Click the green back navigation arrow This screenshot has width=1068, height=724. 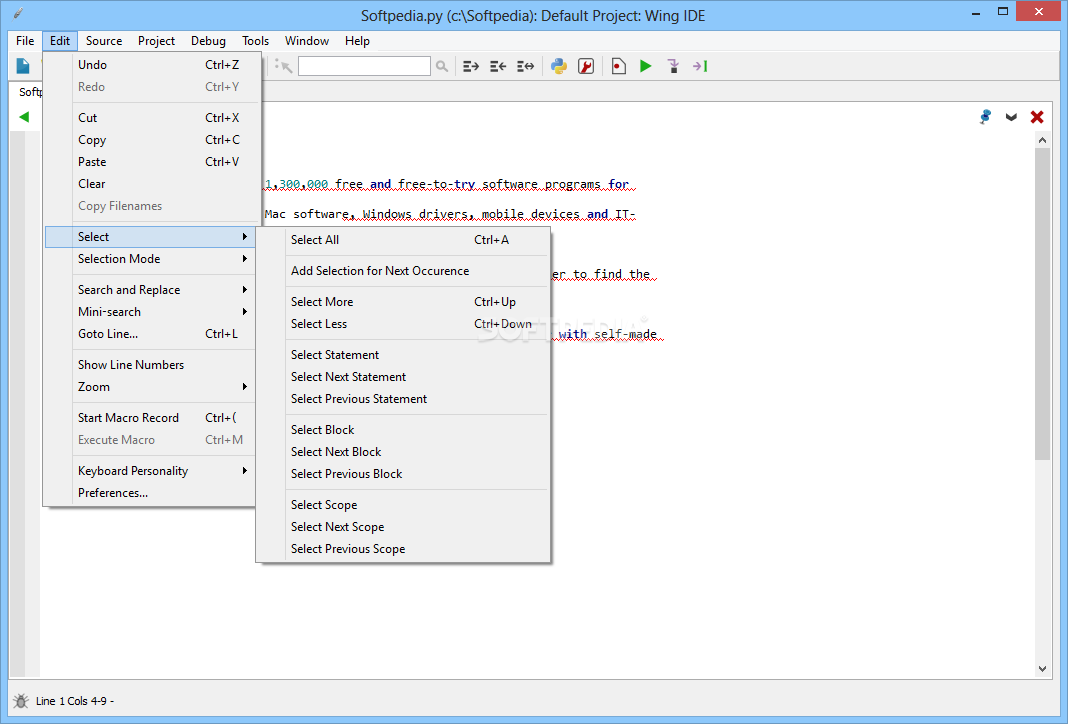(x=25, y=116)
